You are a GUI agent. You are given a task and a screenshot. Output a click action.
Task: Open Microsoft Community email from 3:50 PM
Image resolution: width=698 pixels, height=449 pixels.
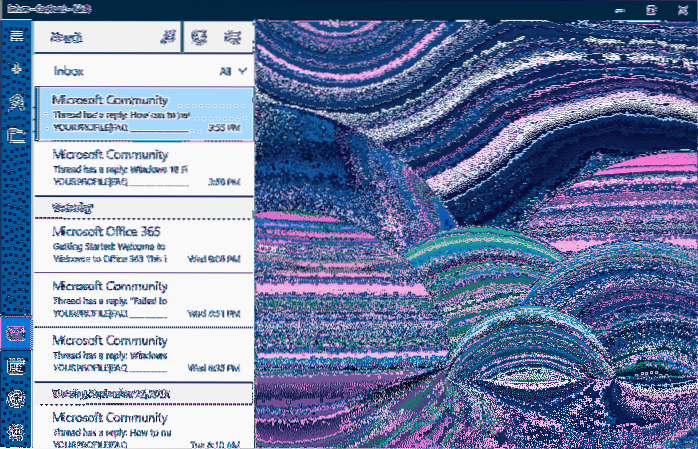coord(144,169)
